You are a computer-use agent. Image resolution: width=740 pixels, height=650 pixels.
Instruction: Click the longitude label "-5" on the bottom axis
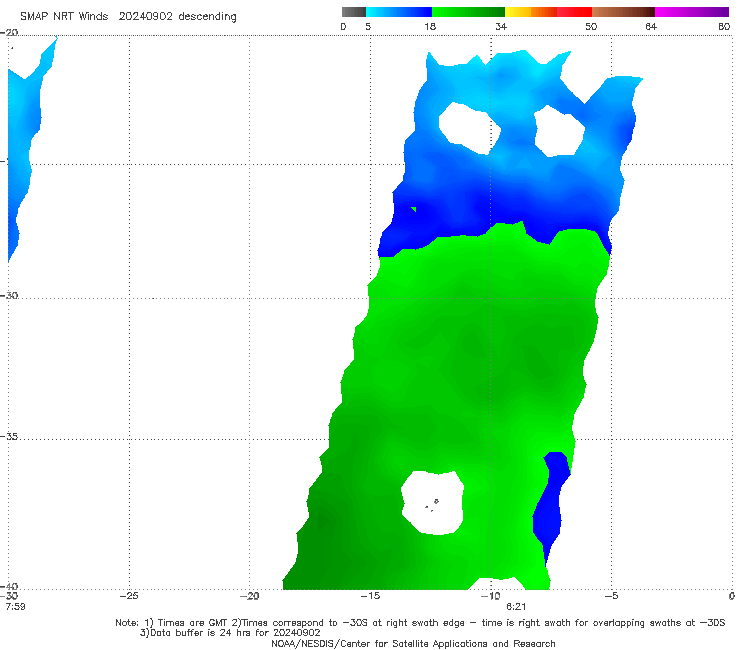point(611,596)
